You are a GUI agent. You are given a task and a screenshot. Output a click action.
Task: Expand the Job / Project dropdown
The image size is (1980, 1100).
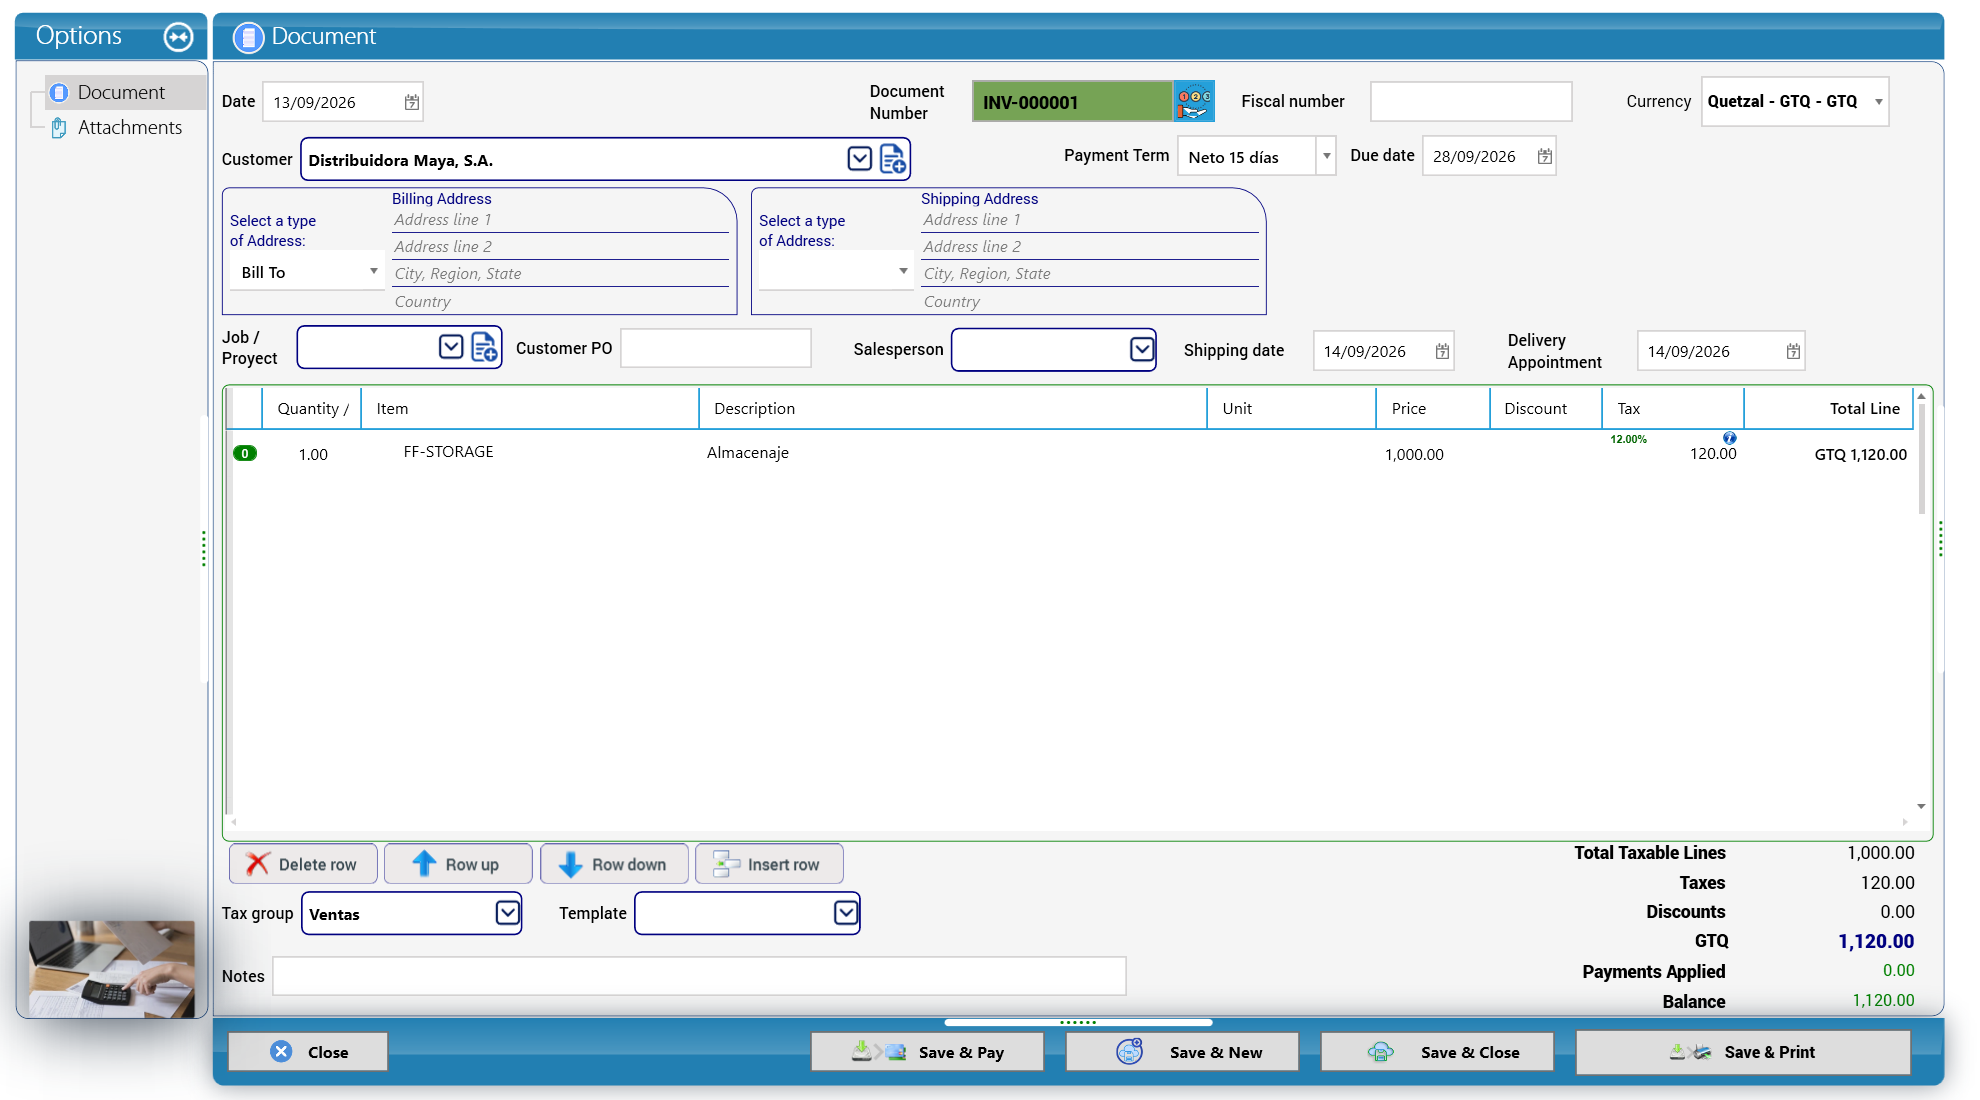click(x=451, y=346)
